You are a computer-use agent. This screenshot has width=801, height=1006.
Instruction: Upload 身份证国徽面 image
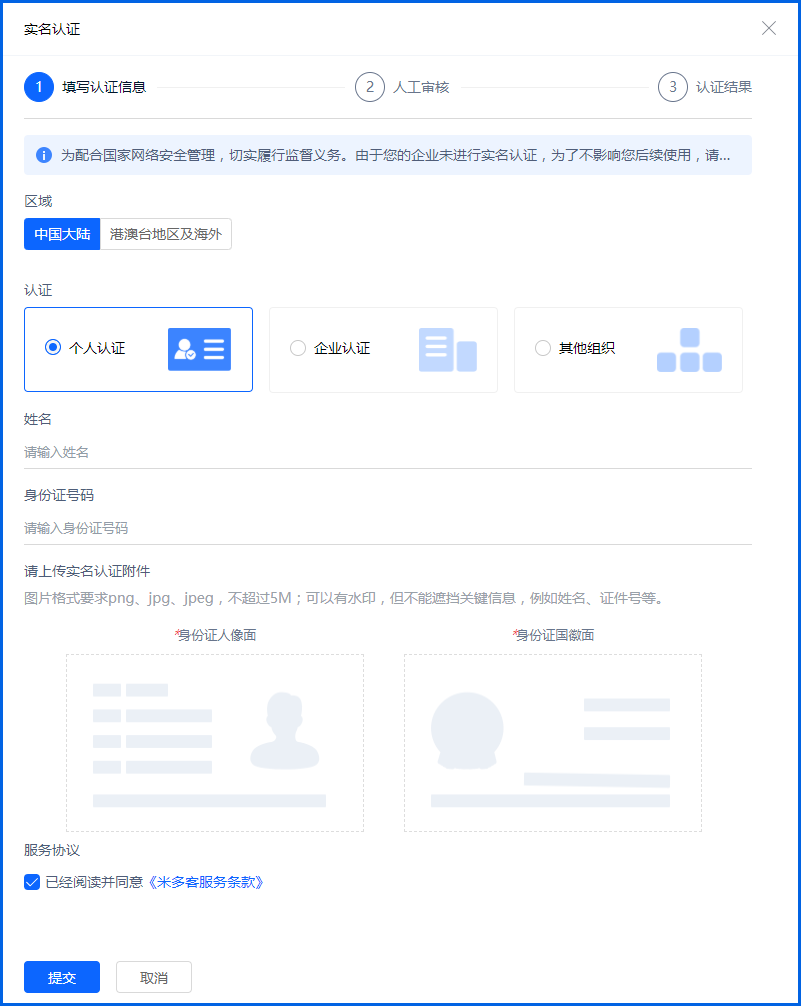point(553,743)
